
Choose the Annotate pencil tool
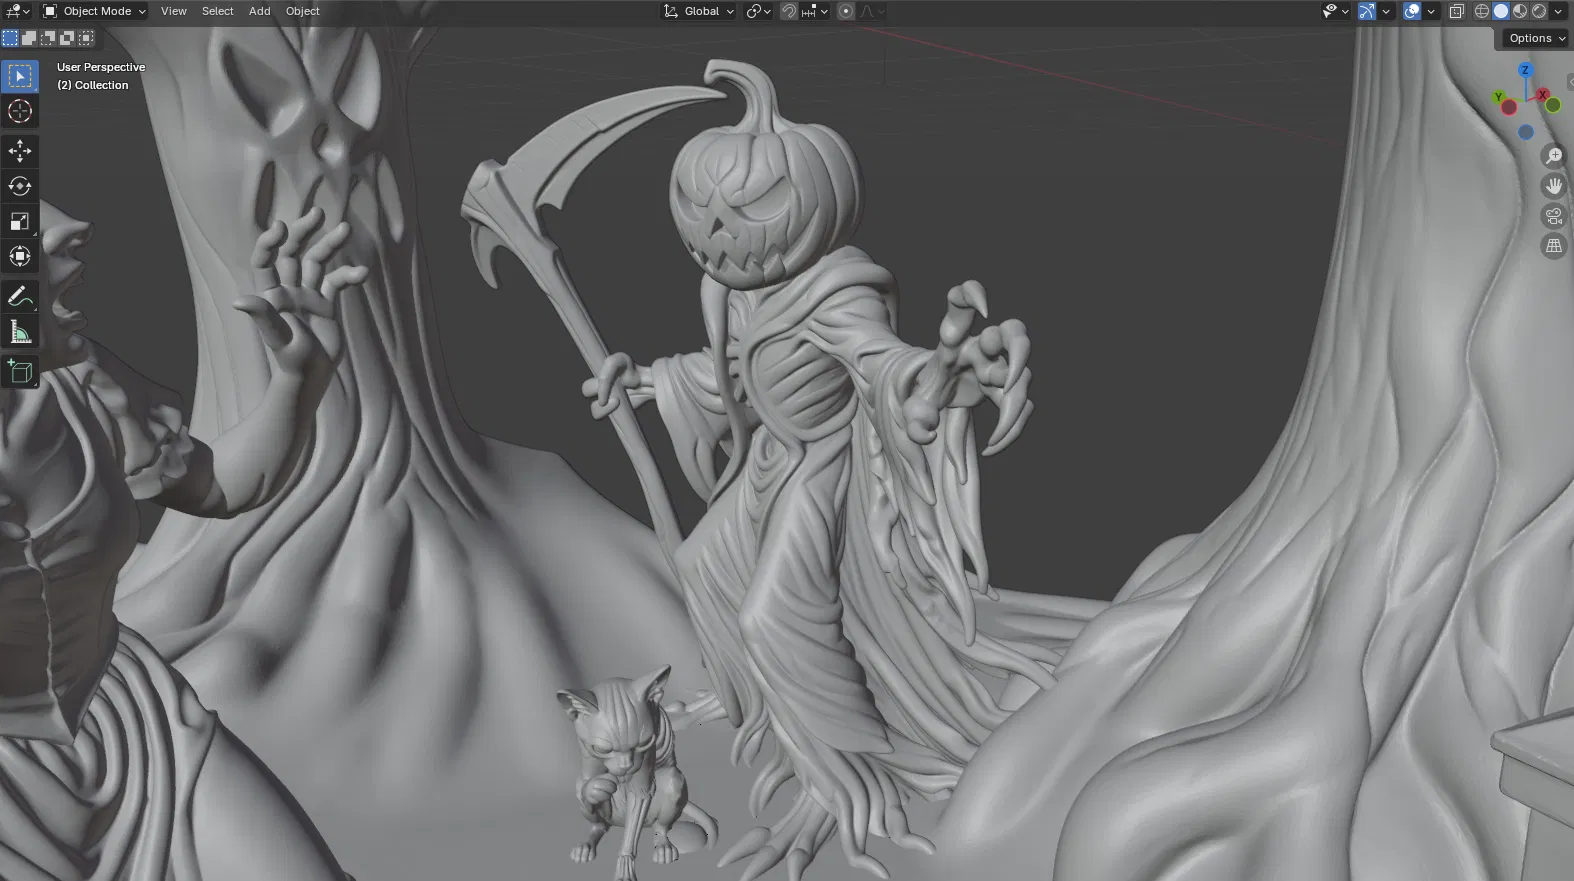[20, 296]
